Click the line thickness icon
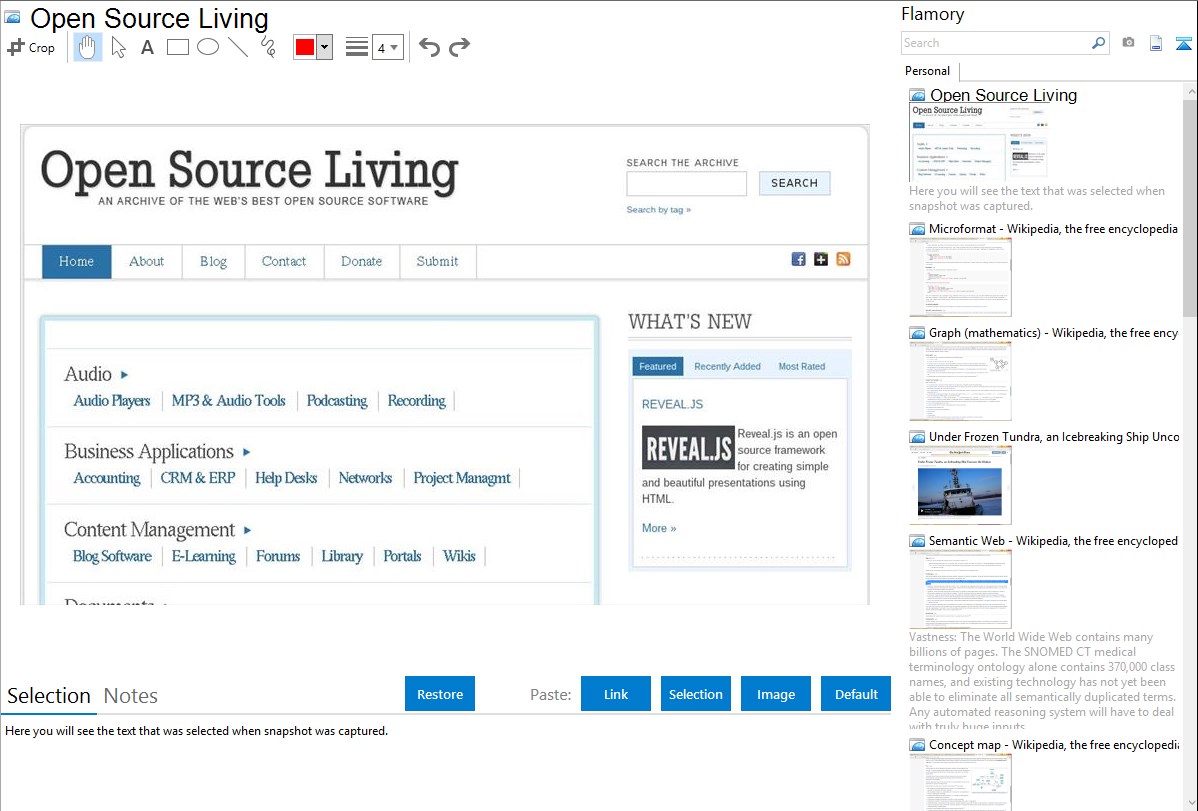 click(x=357, y=47)
